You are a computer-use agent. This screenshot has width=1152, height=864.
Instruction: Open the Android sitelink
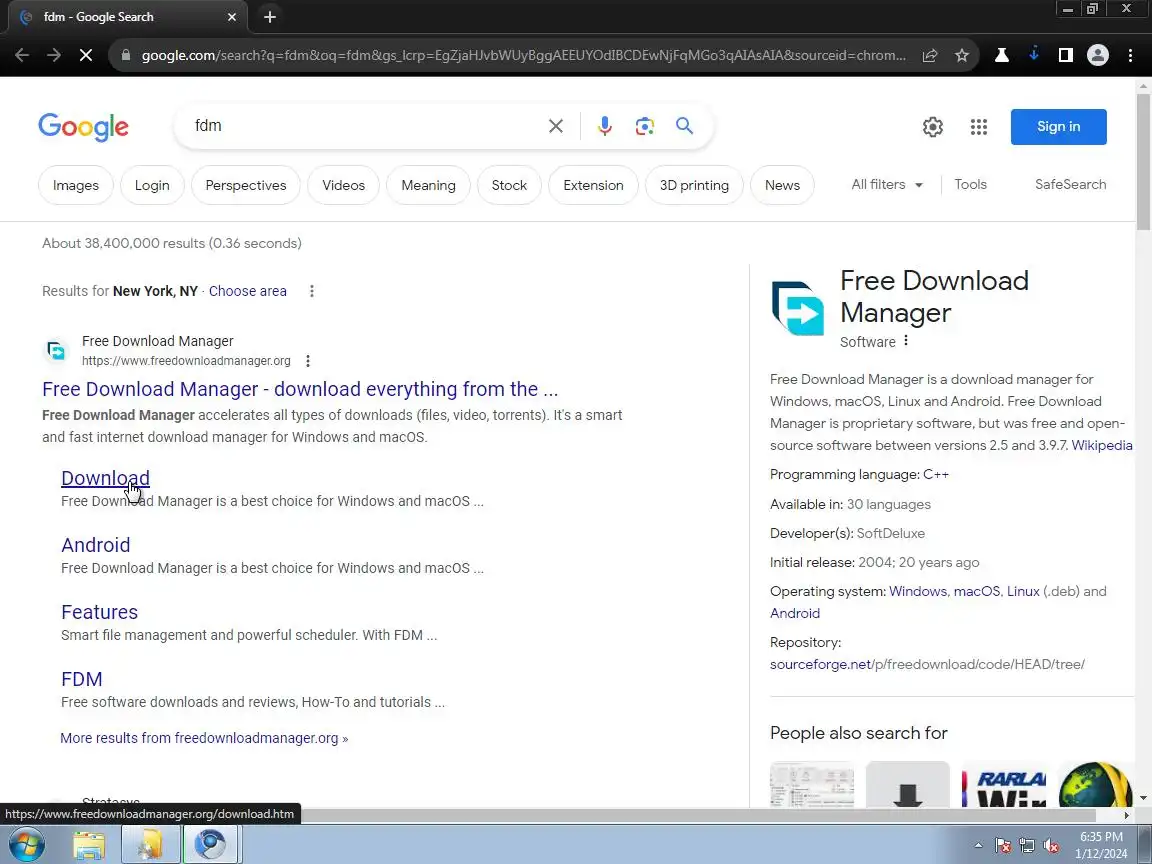click(x=96, y=545)
